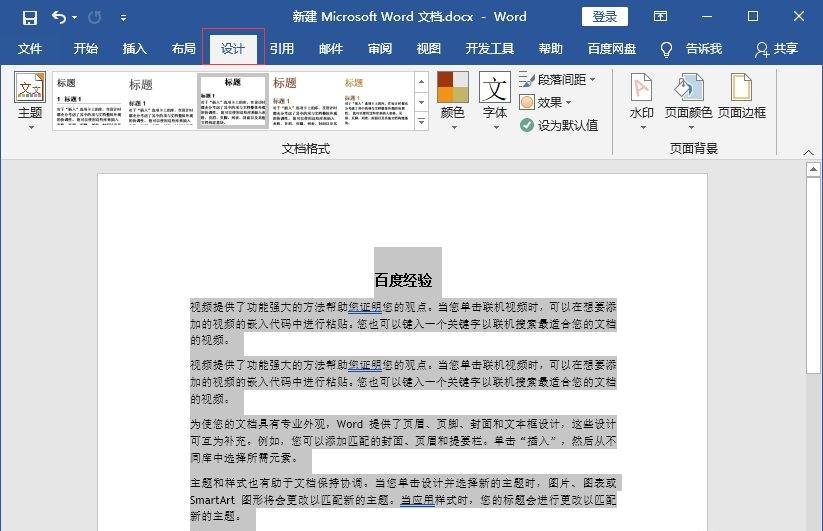Viewport: 823px width, 531px height.
Task: Apply the highlighted centered-title style thumbnail
Action: click(x=233, y=101)
